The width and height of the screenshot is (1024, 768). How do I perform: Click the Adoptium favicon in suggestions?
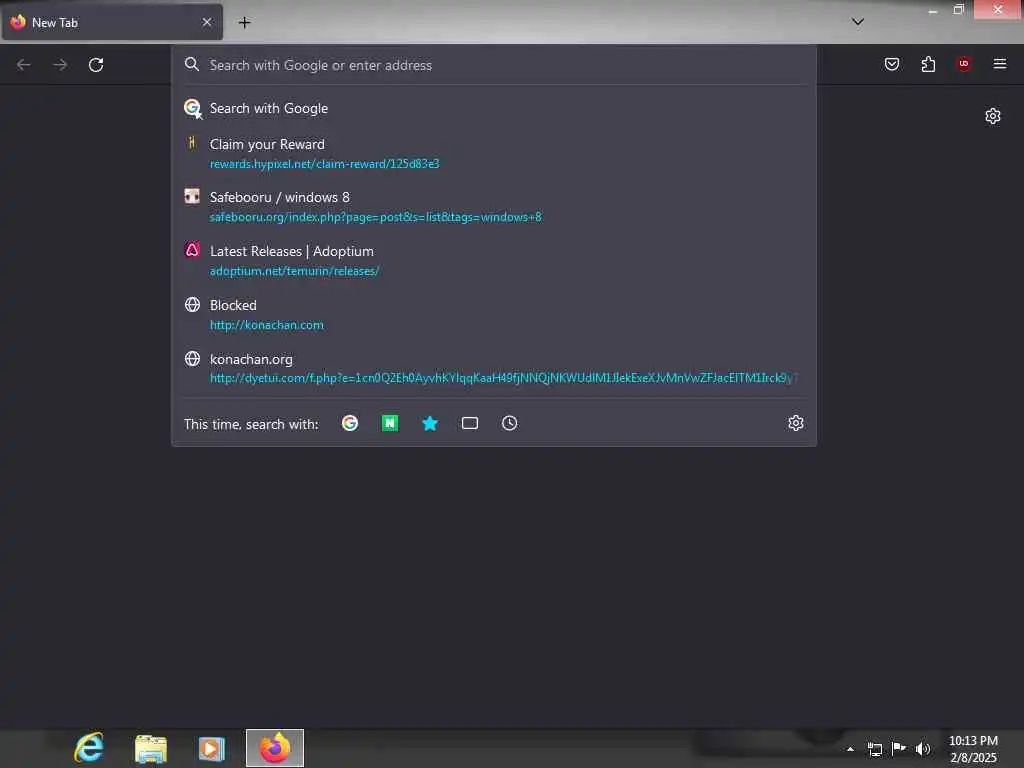pos(192,250)
